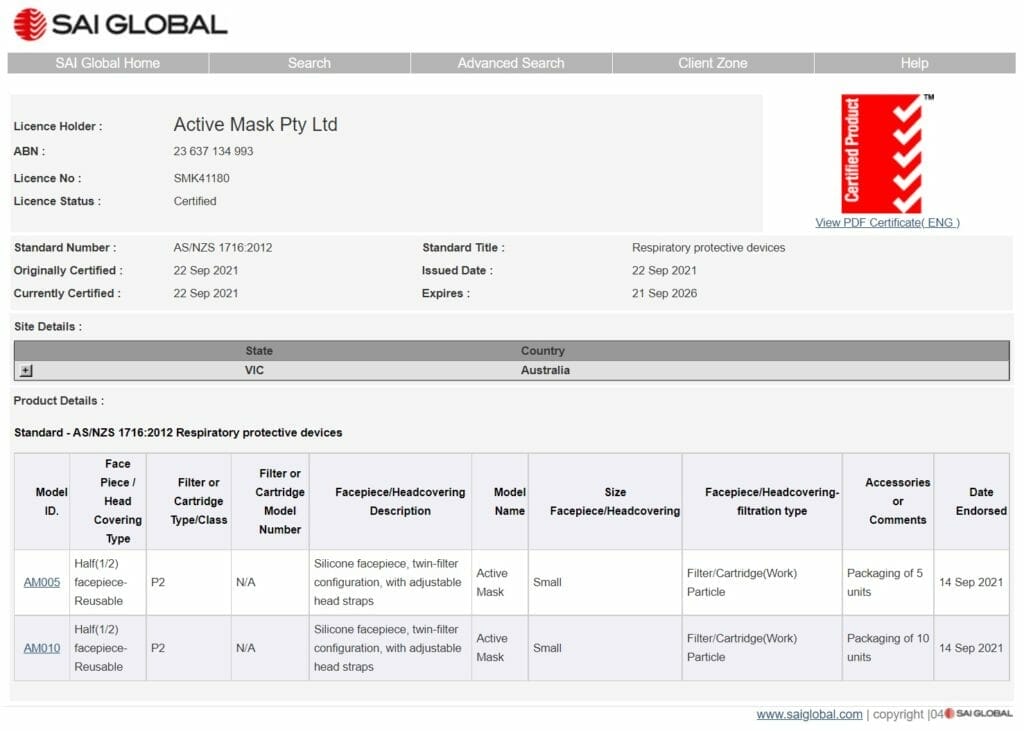Select standard number AS/NZS 1716:2012 value

tap(223, 248)
